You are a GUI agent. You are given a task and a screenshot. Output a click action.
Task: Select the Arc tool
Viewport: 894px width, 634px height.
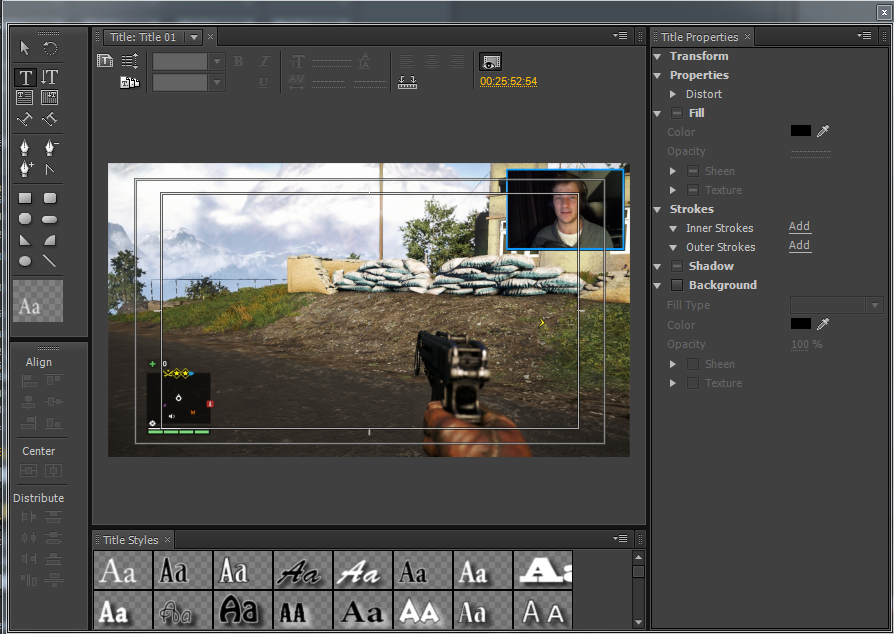[50, 240]
